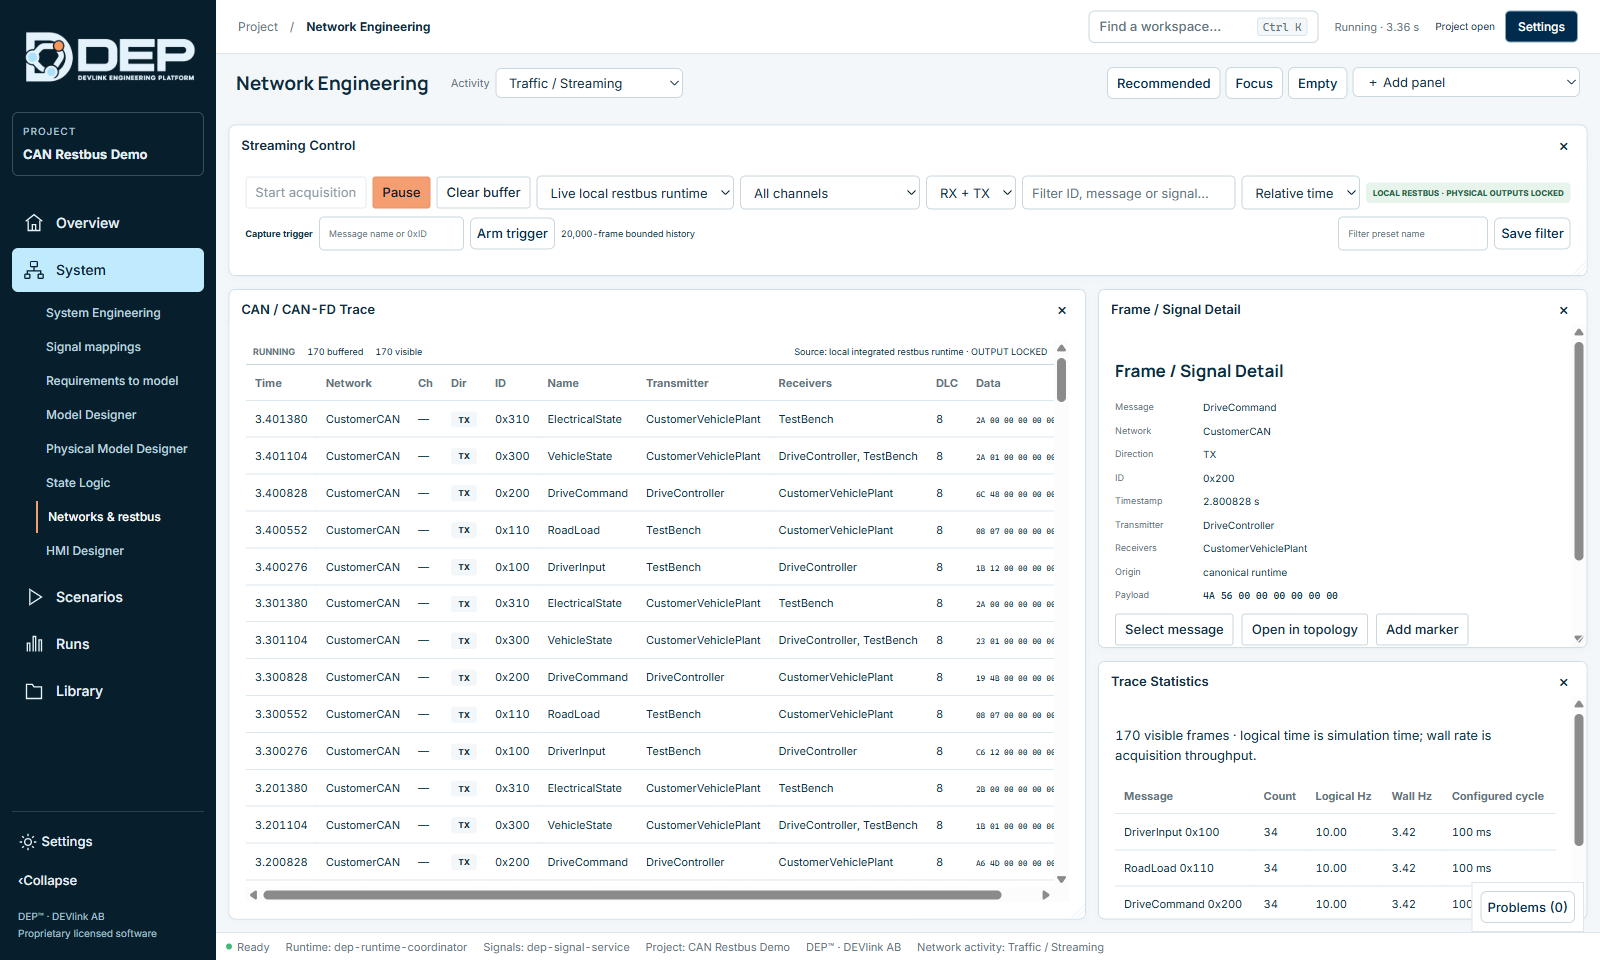Select State Logic in the sidebar
The width and height of the screenshot is (1600, 960).
(78, 483)
